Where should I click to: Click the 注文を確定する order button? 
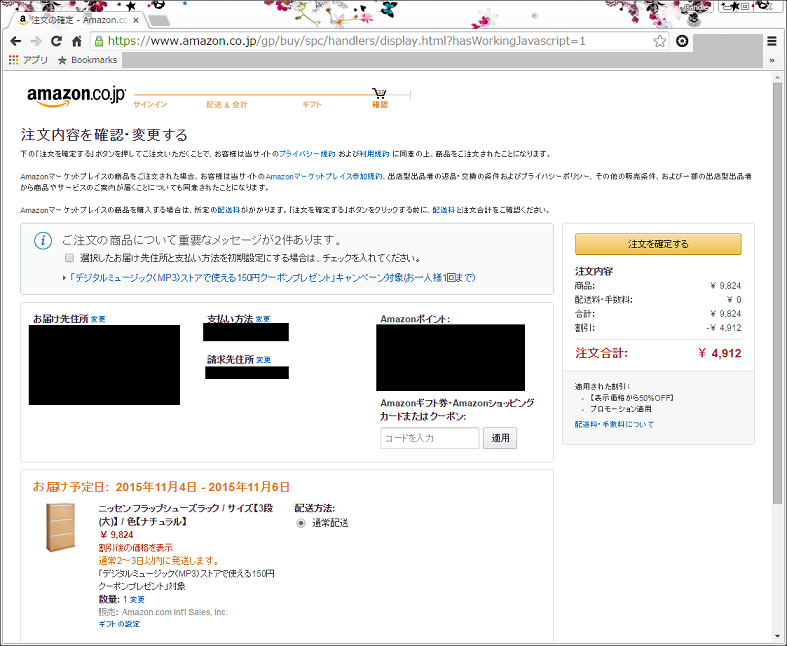coord(658,244)
